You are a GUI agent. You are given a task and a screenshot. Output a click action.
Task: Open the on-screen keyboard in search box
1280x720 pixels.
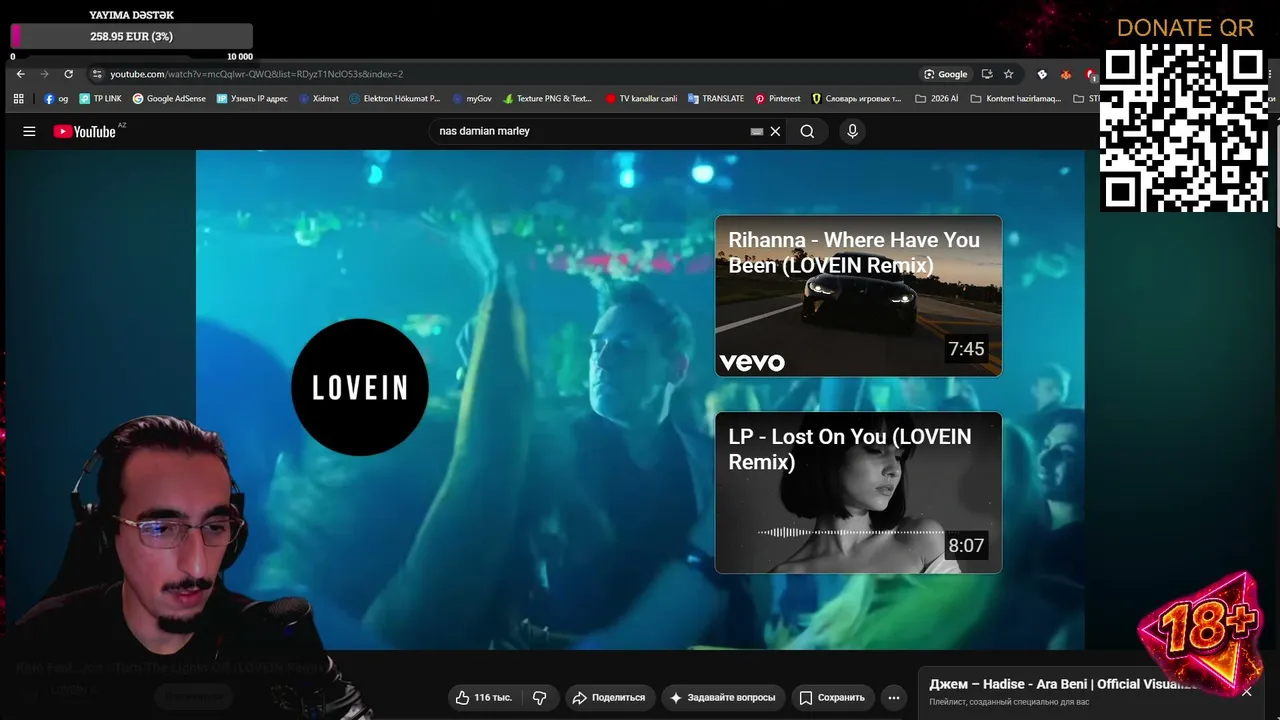tap(757, 131)
